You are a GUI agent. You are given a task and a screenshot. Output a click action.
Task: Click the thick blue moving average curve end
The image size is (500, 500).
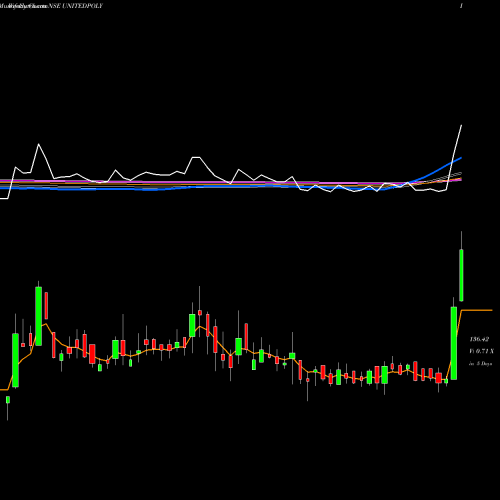pos(461,158)
